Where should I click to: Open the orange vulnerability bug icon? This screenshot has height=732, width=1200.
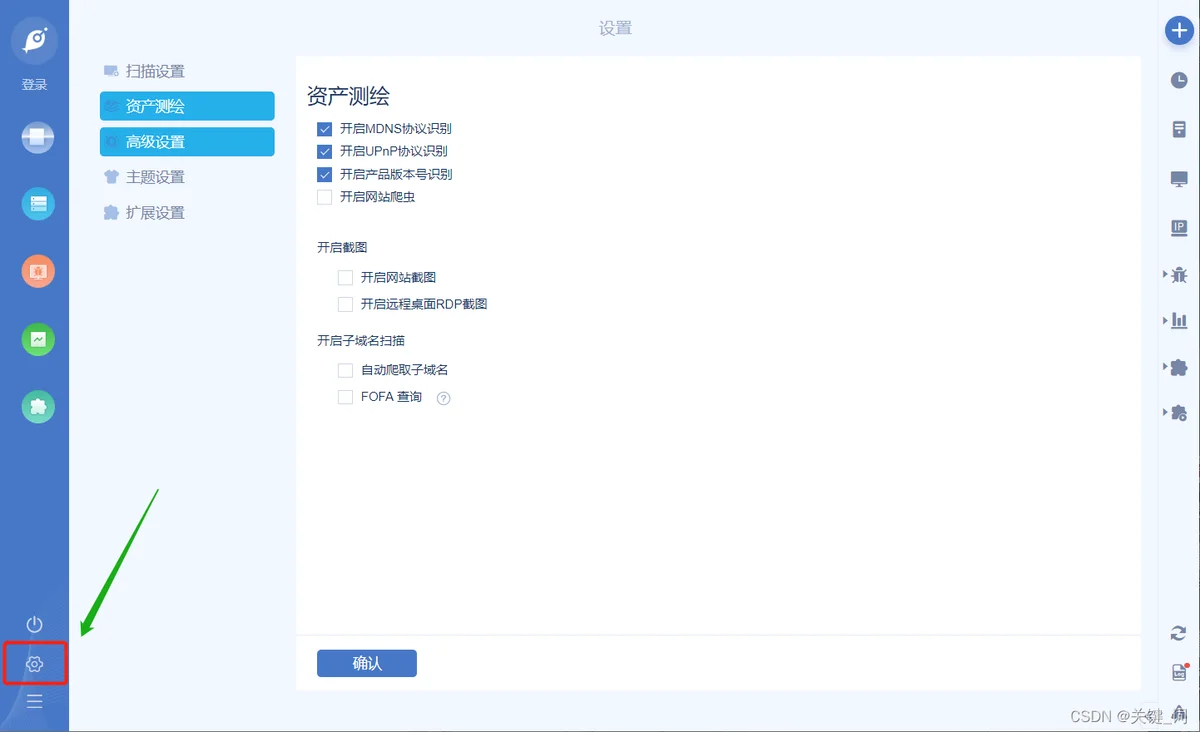pyautogui.click(x=38, y=271)
